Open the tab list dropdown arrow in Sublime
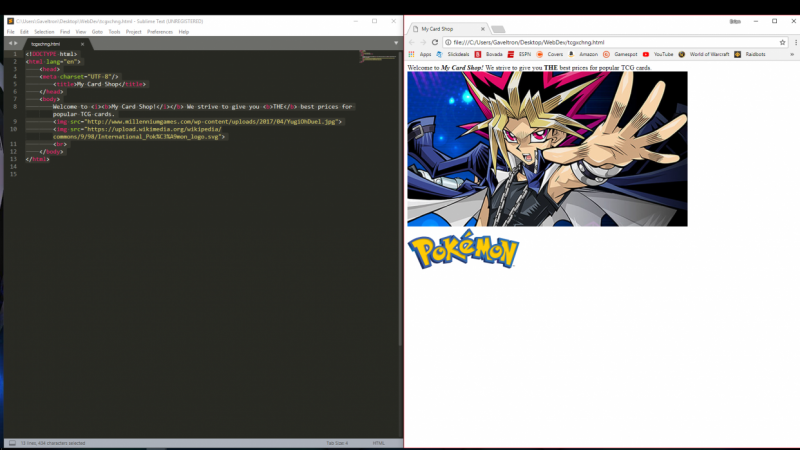 click(396, 43)
